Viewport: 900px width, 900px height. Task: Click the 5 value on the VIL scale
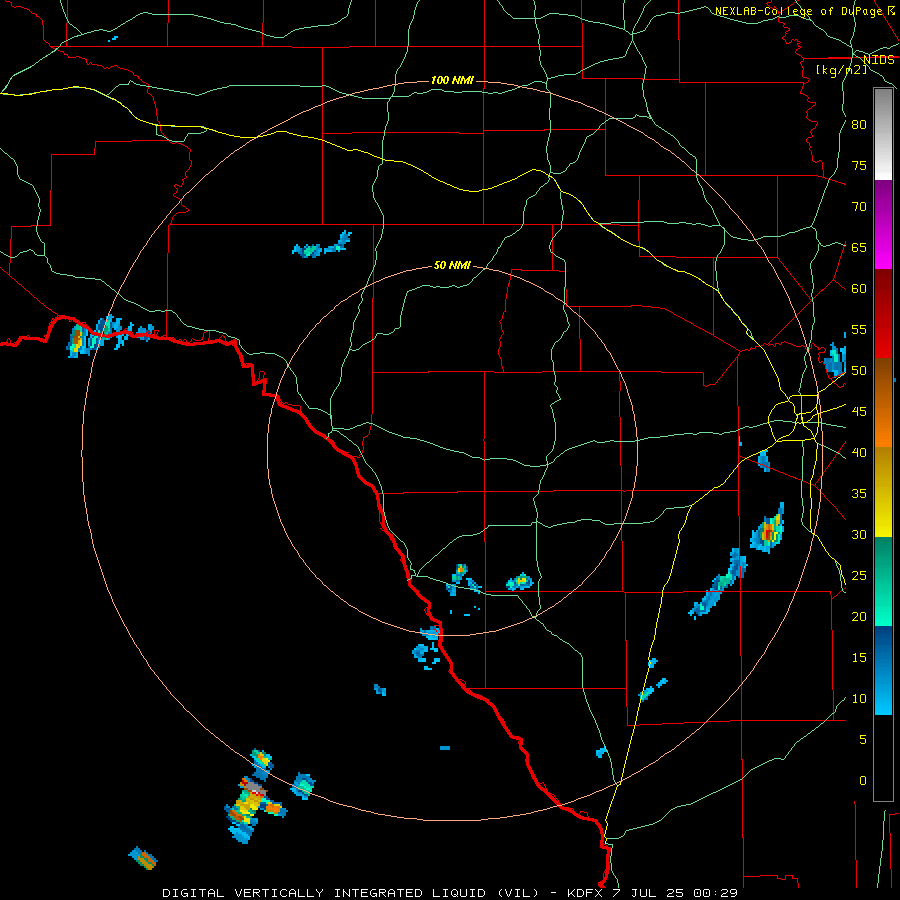pyautogui.click(x=863, y=740)
